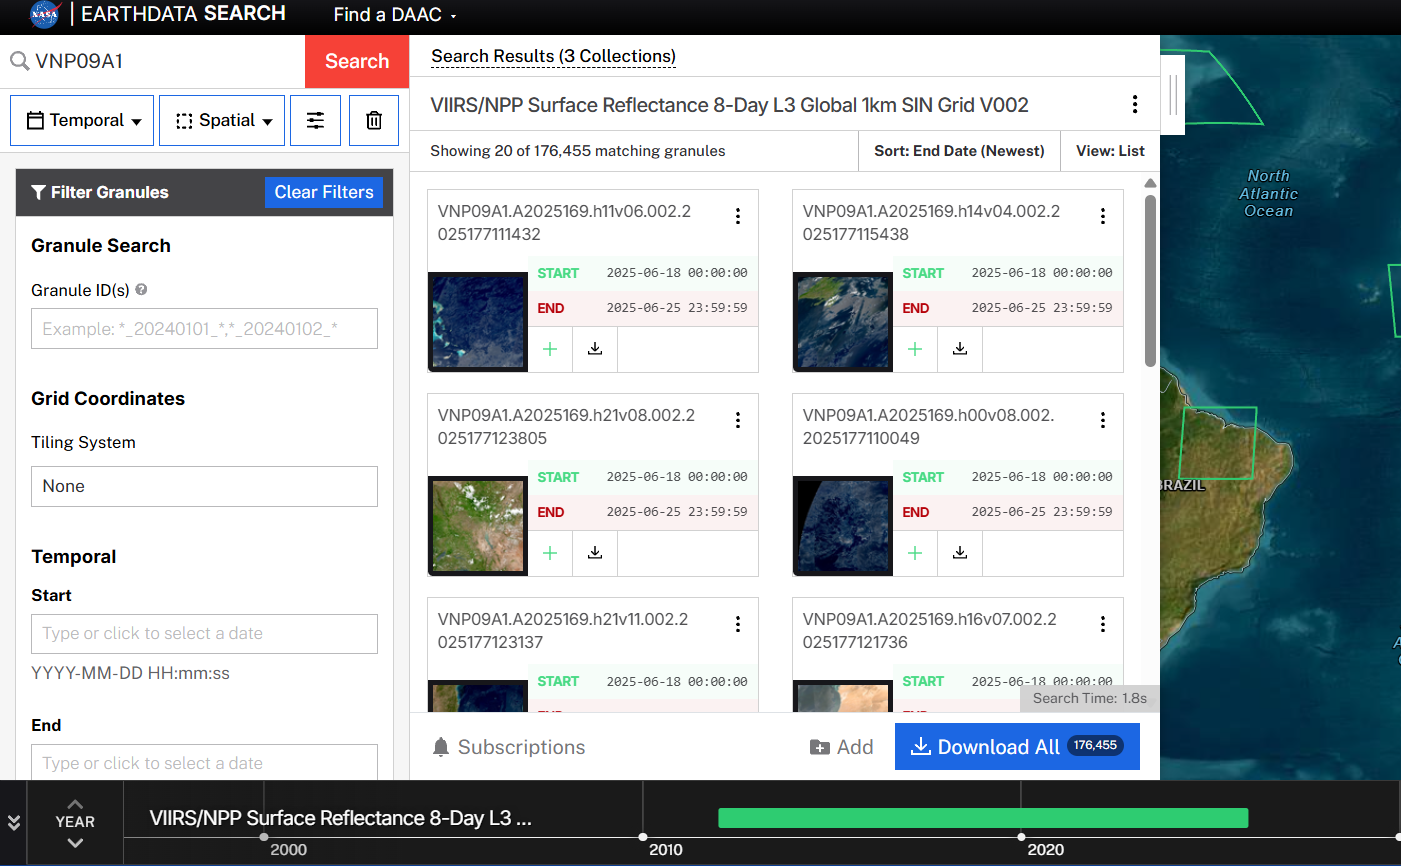Click the Granule ID(s) help icon
The height and width of the screenshot is (866, 1401).
click(x=141, y=290)
